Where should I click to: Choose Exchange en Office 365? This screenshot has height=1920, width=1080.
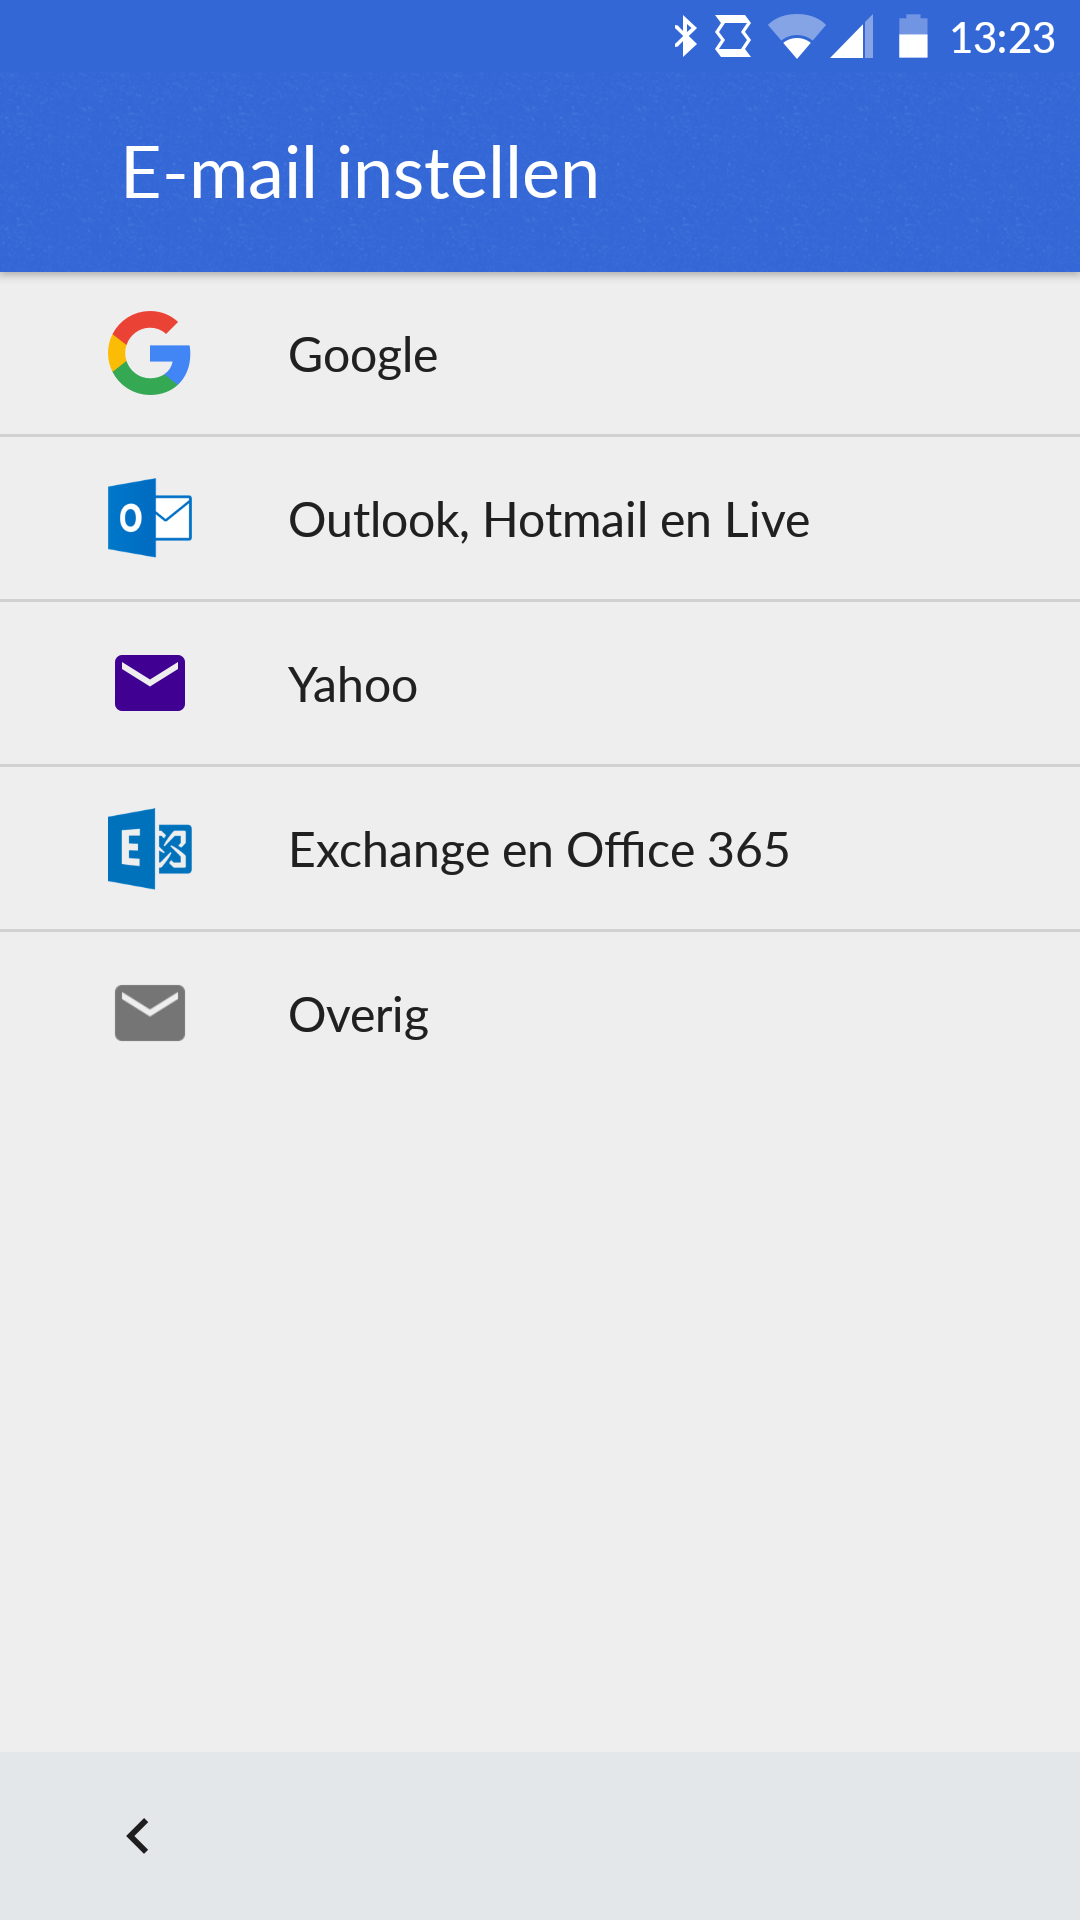pos(539,850)
